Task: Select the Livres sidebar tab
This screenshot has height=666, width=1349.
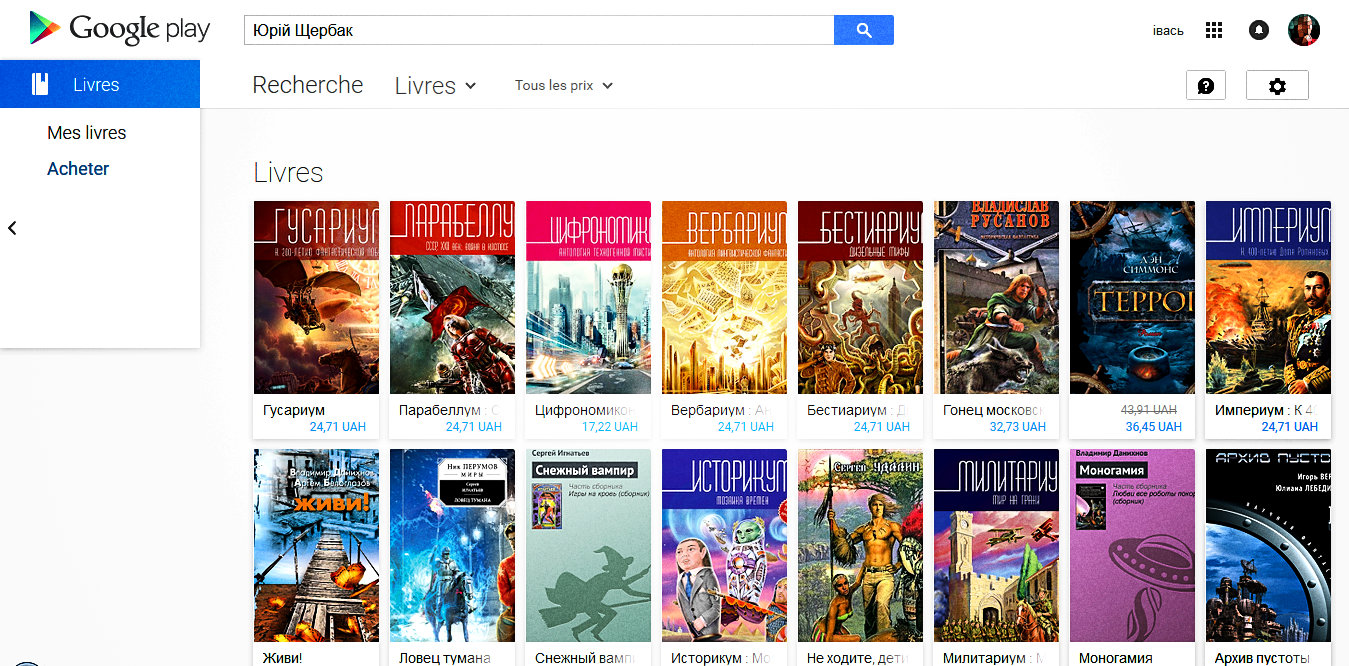Action: (x=100, y=84)
